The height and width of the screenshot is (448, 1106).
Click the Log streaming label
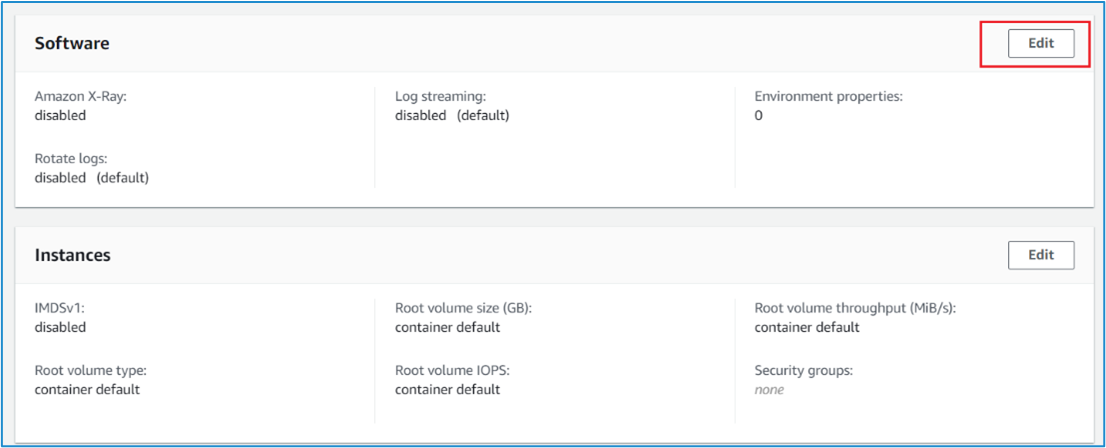point(440,97)
